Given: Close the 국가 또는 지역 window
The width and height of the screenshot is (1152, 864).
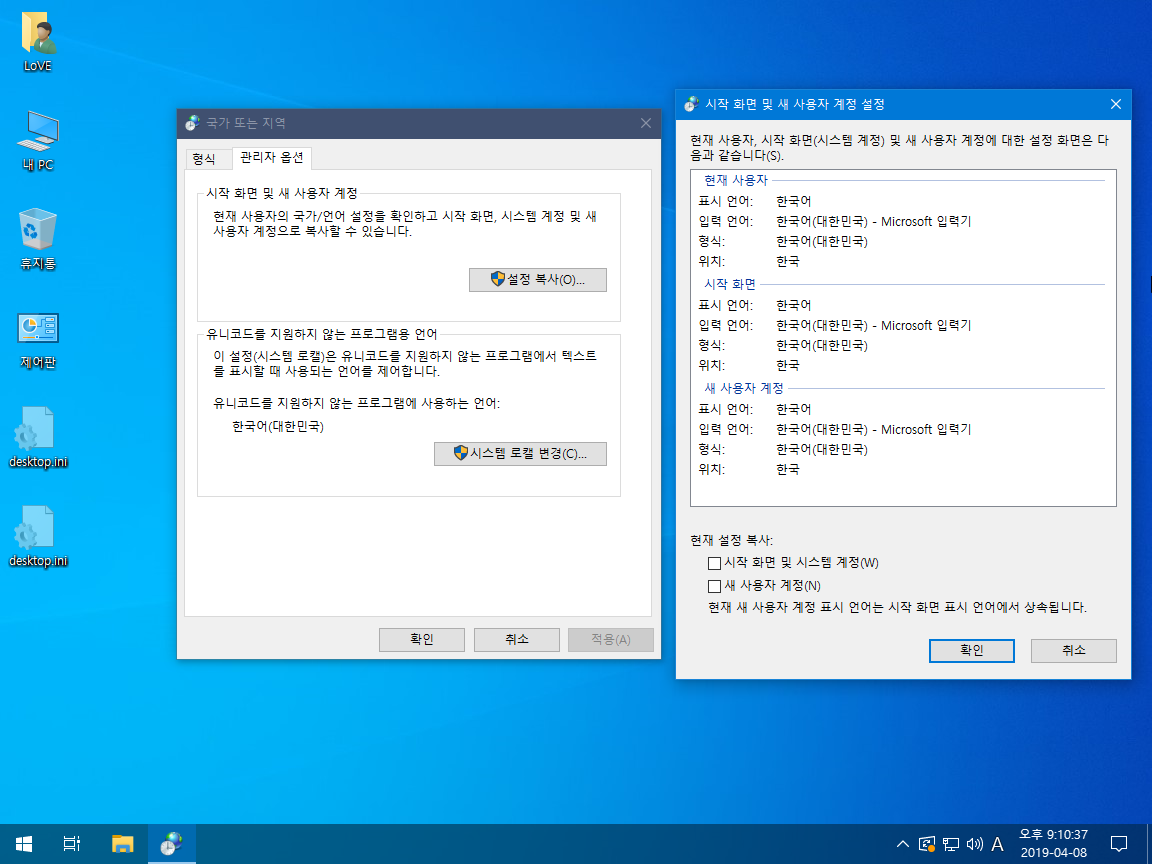Looking at the screenshot, I should coord(646,123).
